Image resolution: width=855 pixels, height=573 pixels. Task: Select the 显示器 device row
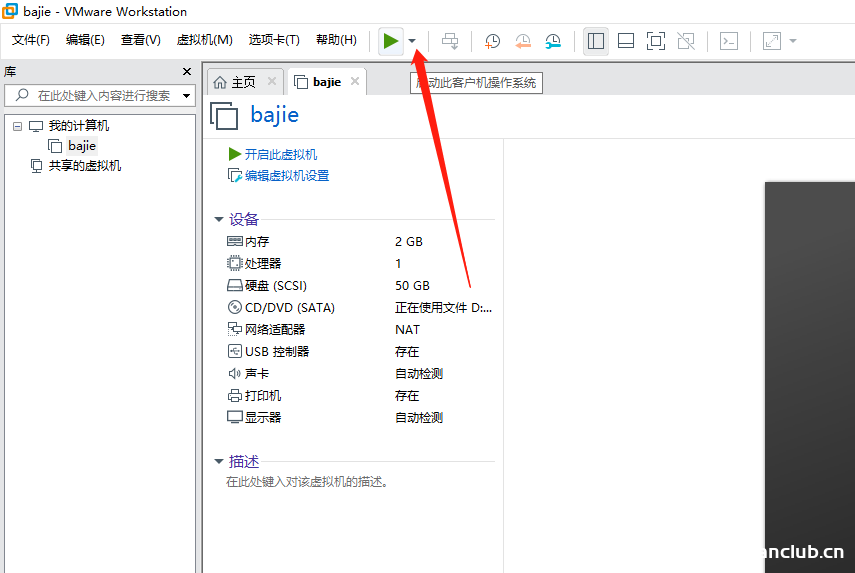click(x=360, y=418)
